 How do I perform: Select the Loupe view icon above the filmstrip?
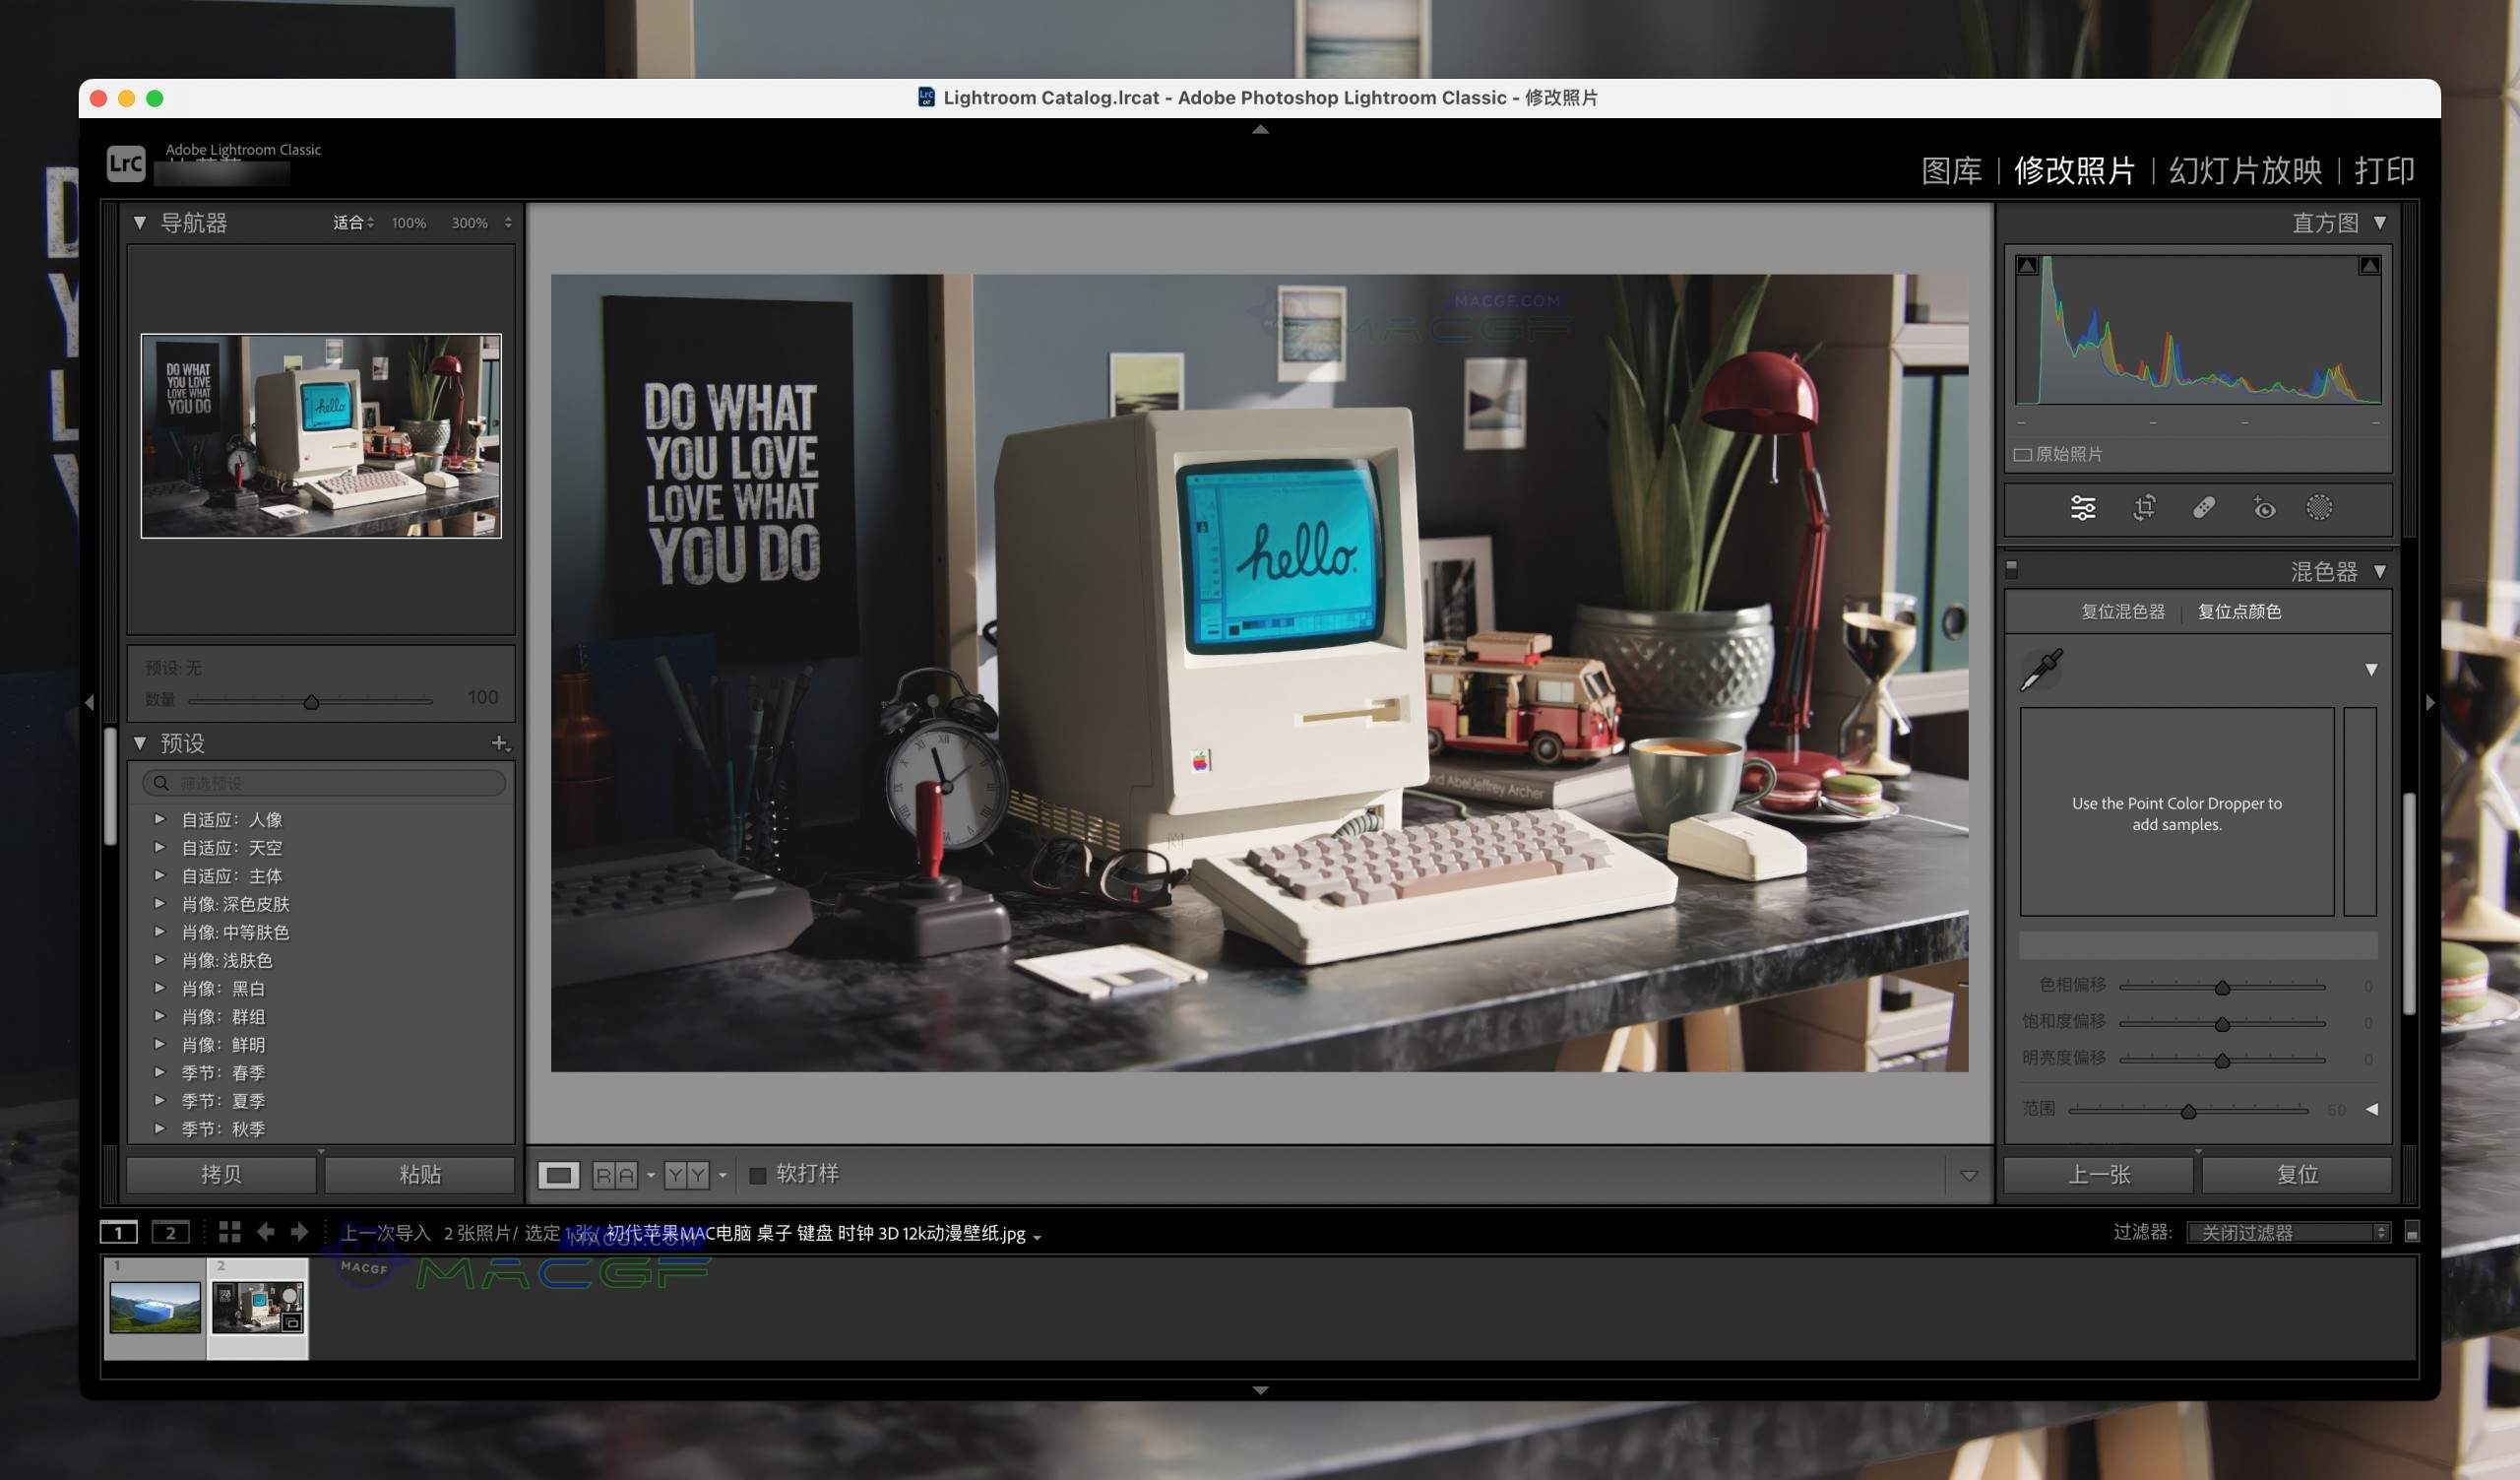tap(558, 1175)
